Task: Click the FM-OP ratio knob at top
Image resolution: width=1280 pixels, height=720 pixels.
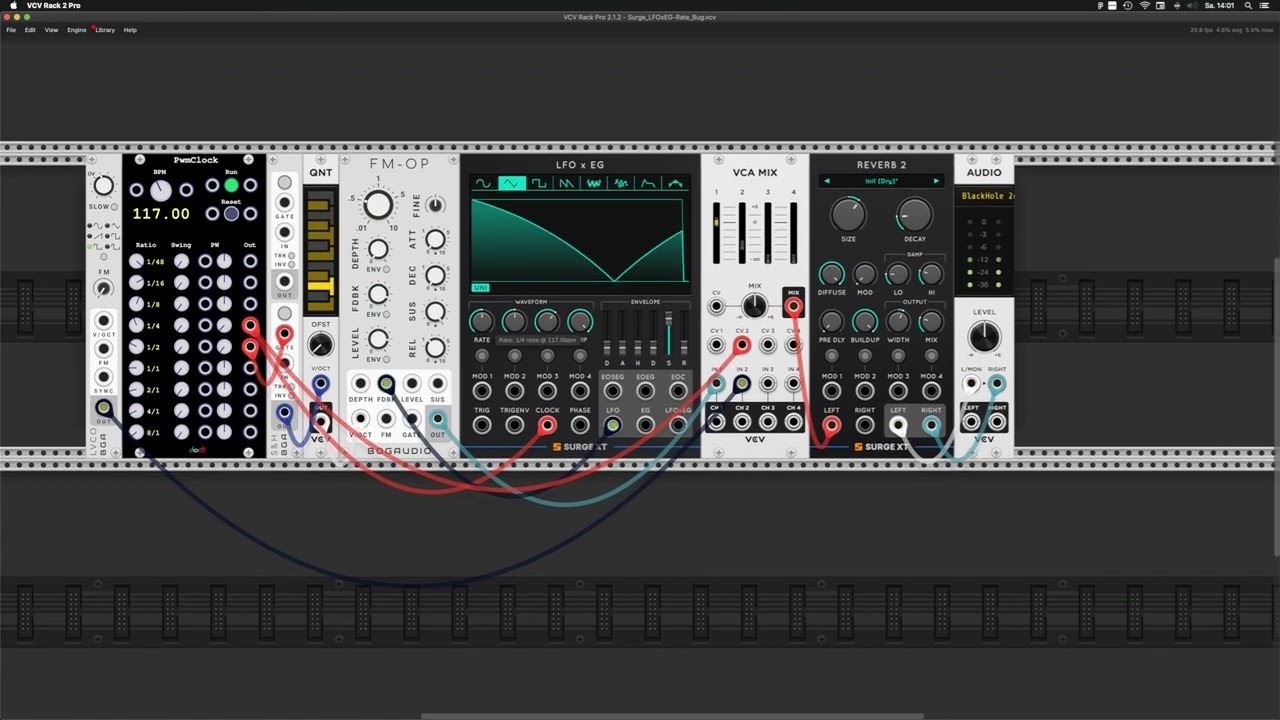Action: pyautogui.click(x=378, y=205)
